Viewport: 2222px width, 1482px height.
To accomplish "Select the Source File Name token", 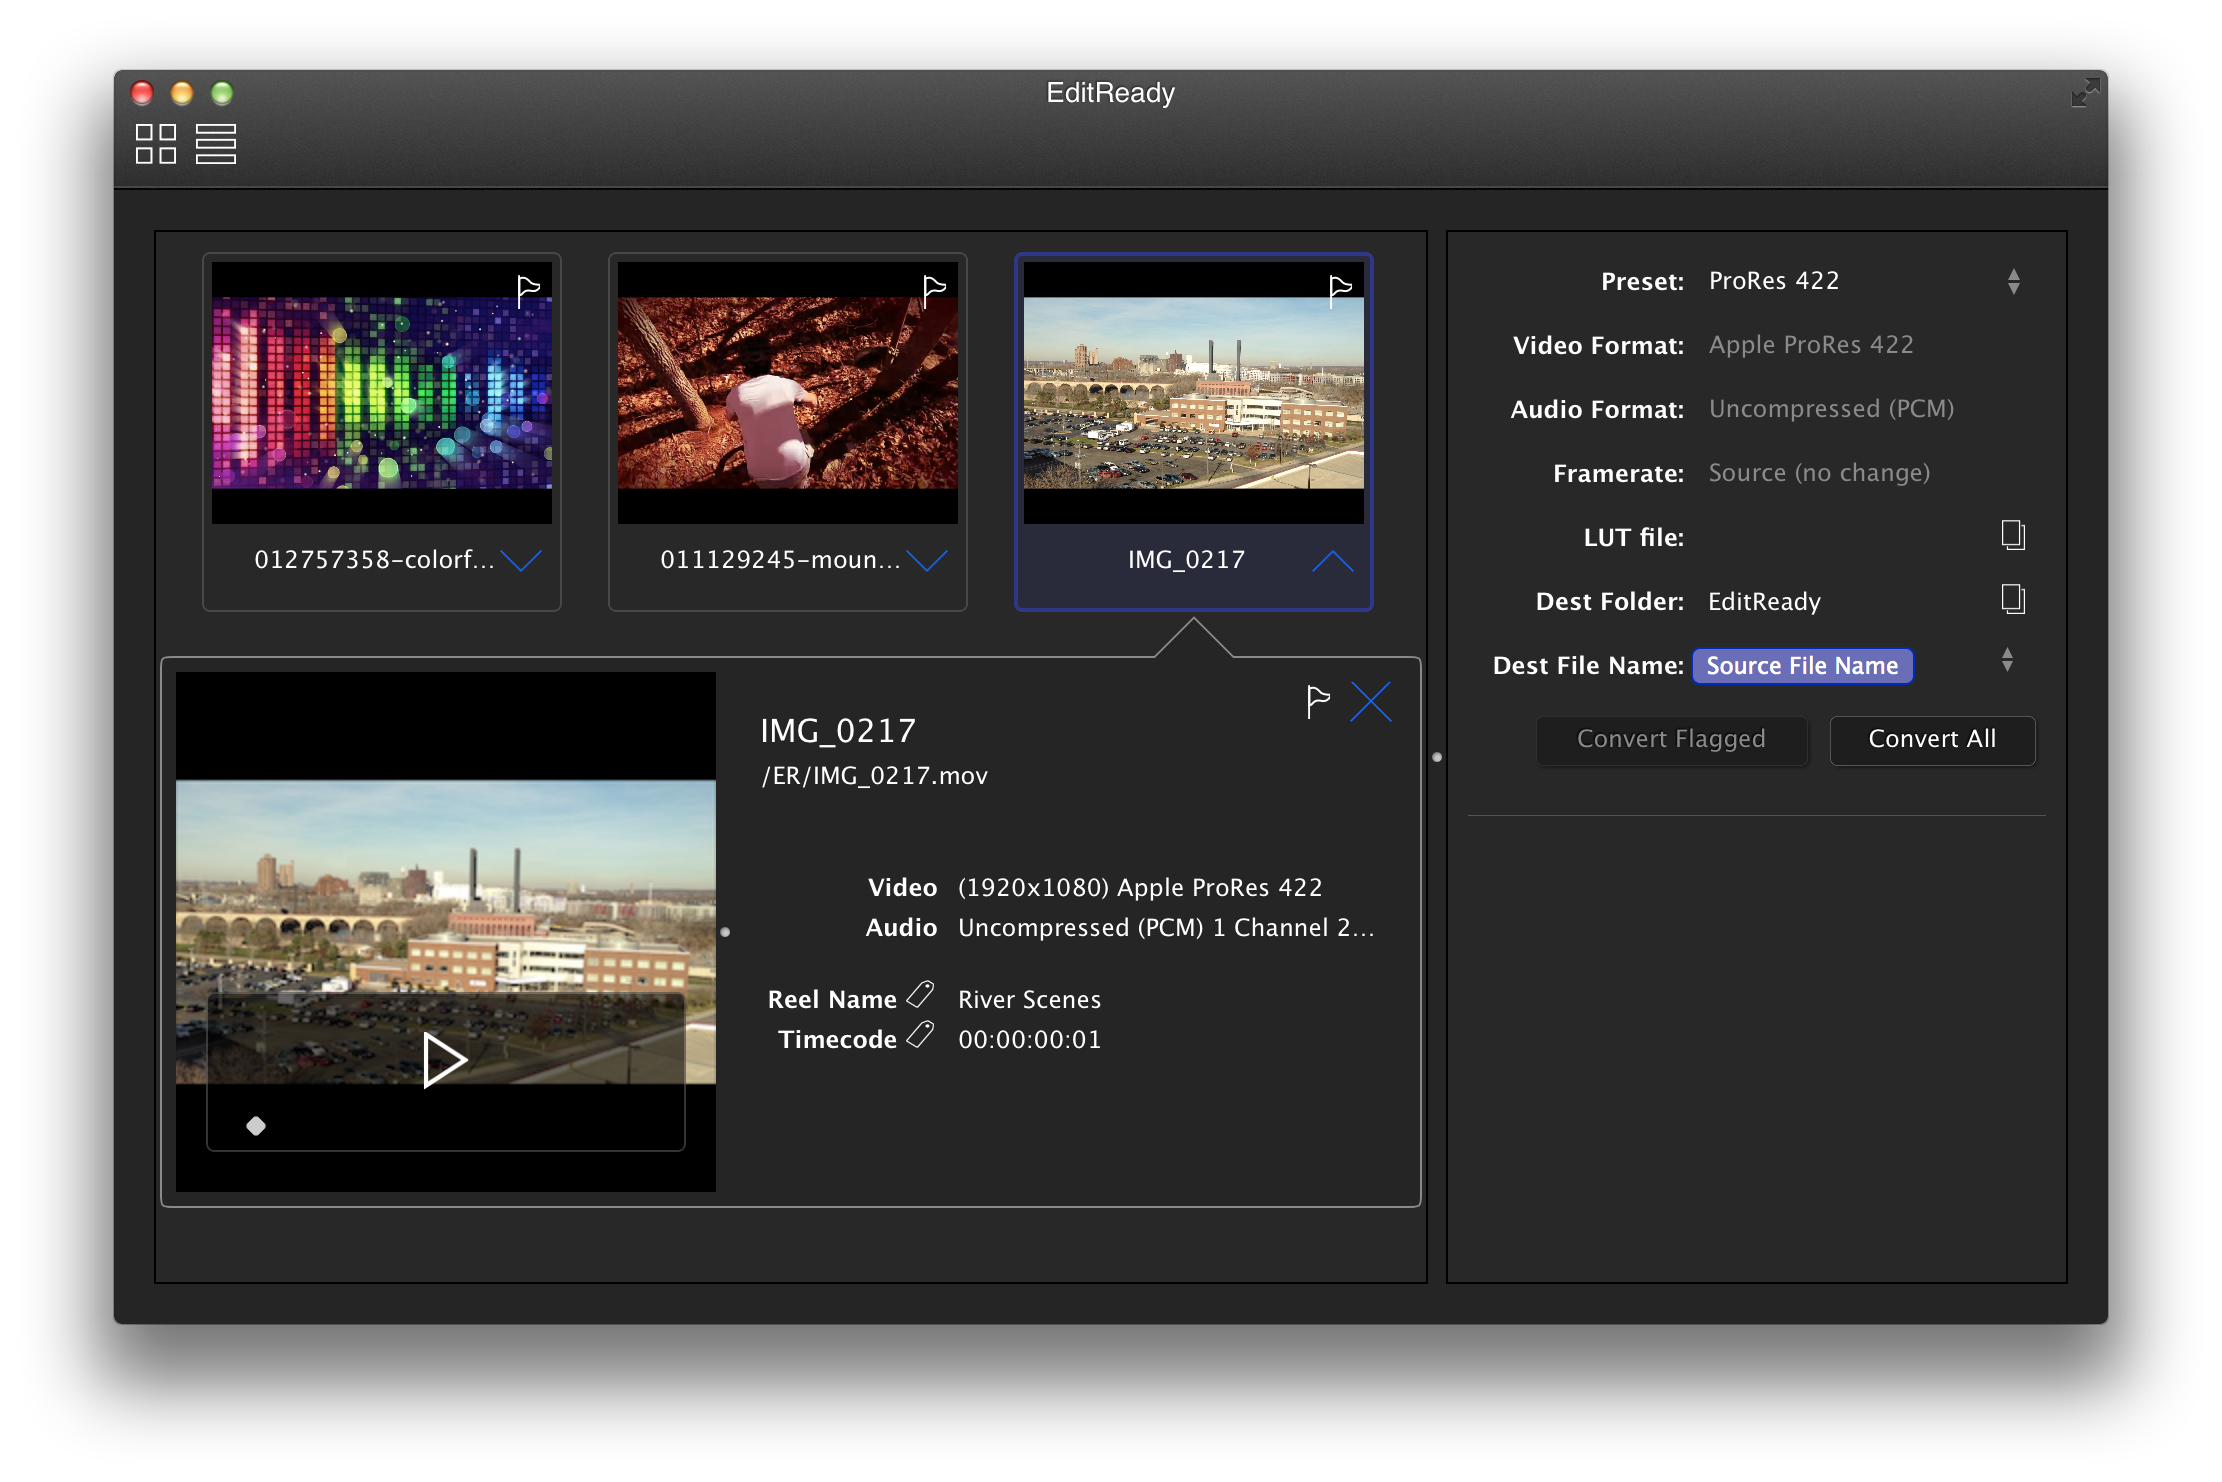I will point(1801,666).
